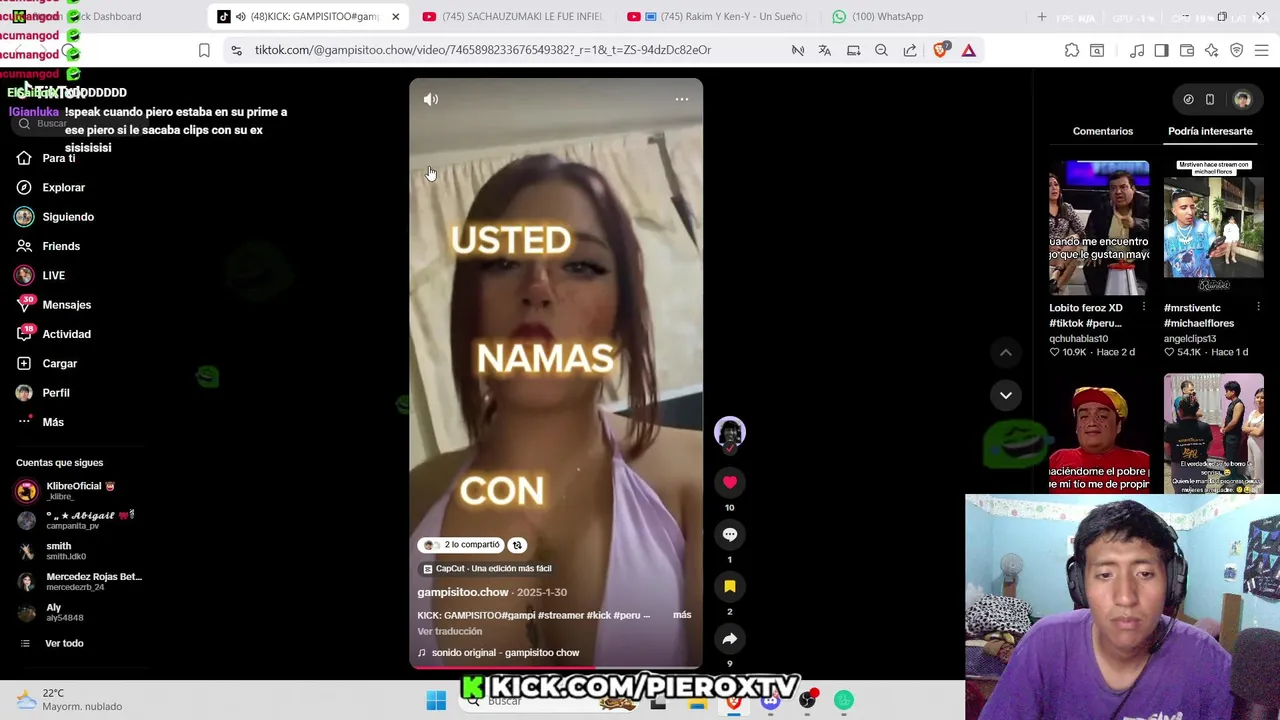This screenshot has height=720, width=1280.
Task: Open the video's three-dot options menu
Action: pyautogui.click(x=682, y=99)
